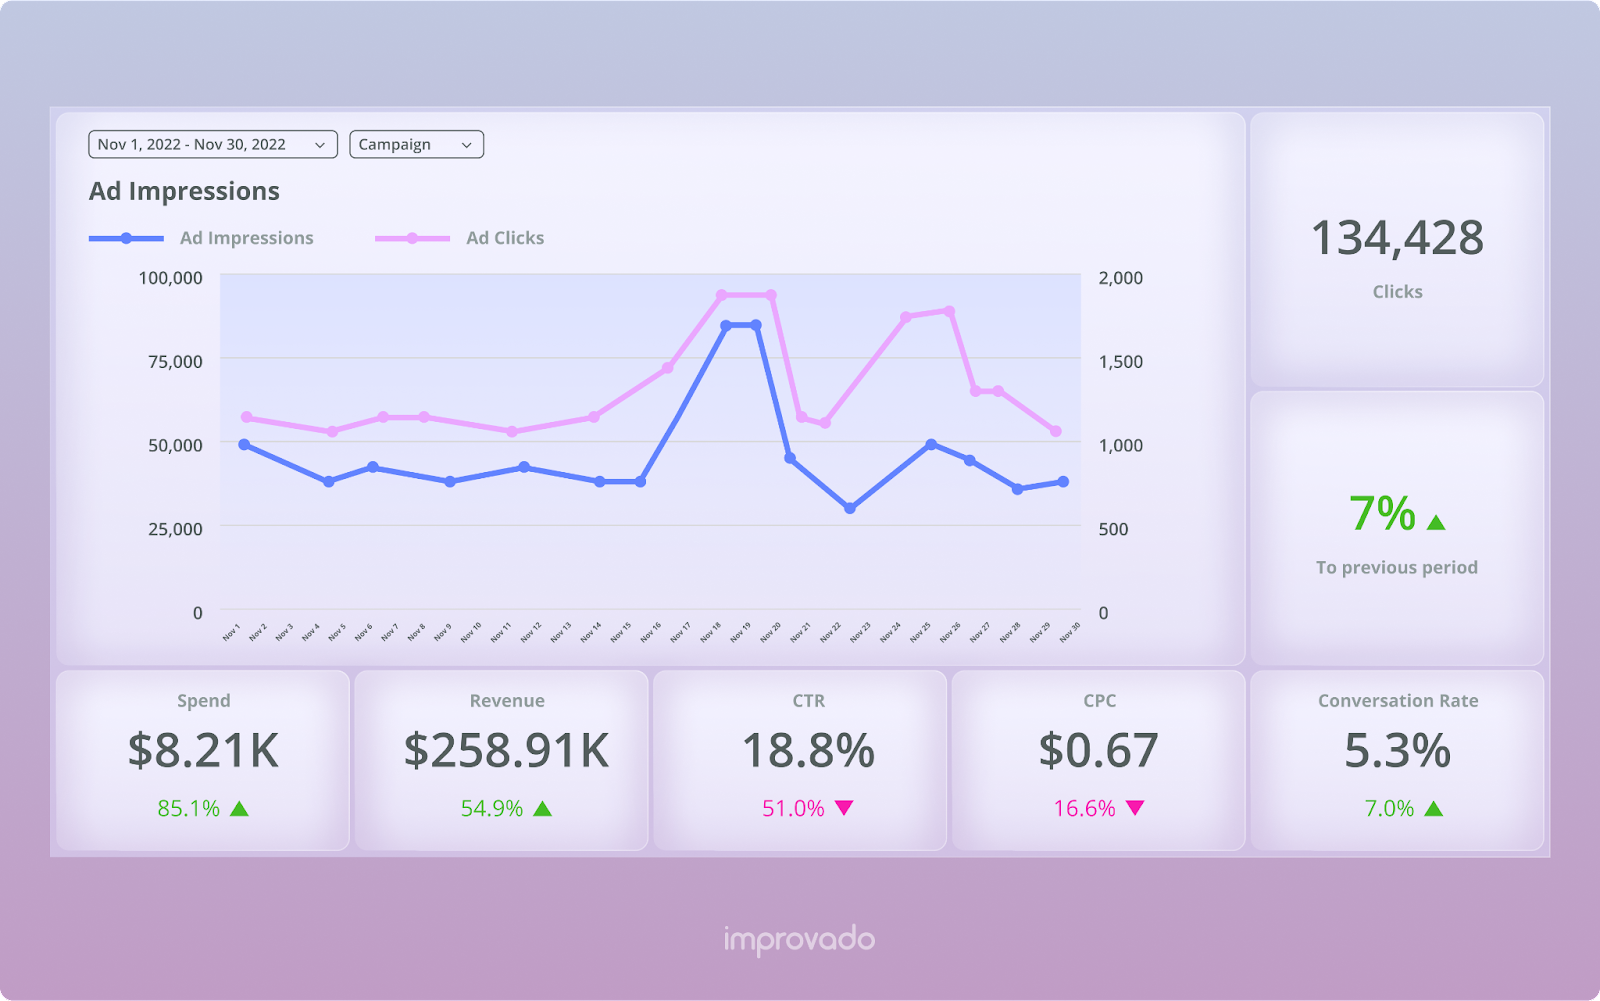Select the Ad Impressions chart title
This screenshot has height=1001, width=1600.
[184, 191]
